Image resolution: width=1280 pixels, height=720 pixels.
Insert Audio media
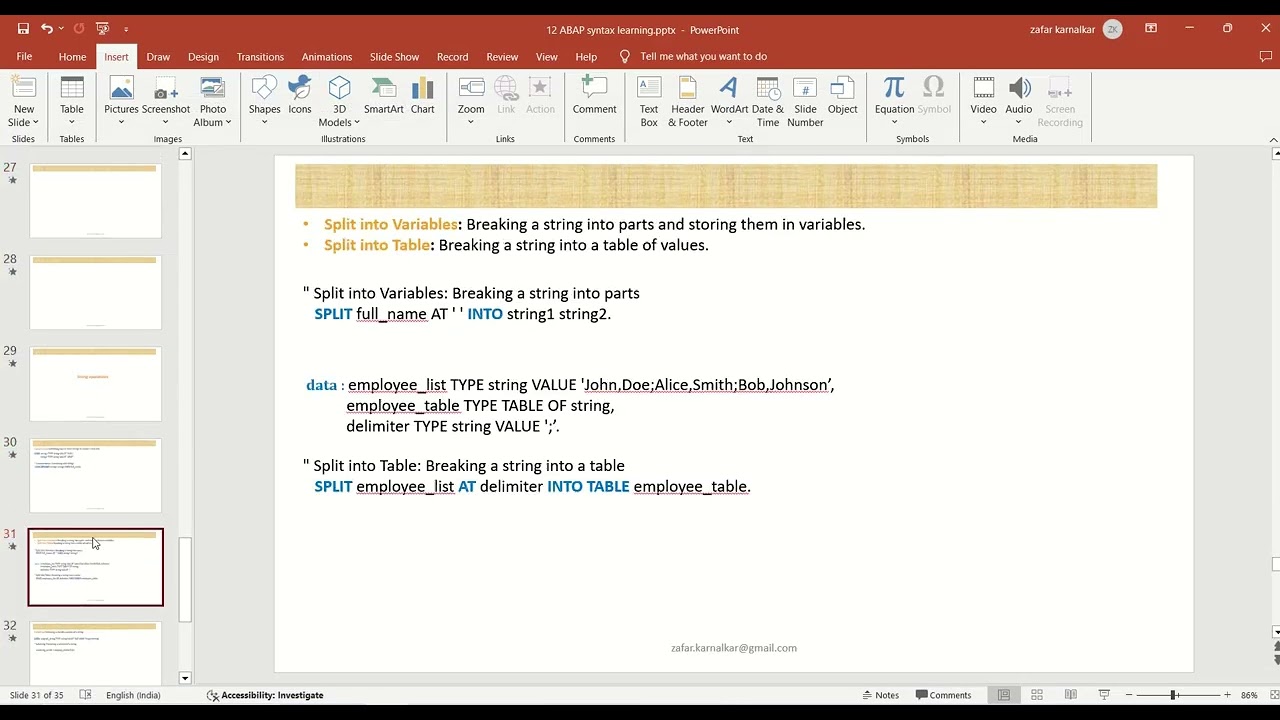click(x=1019, y=102)
